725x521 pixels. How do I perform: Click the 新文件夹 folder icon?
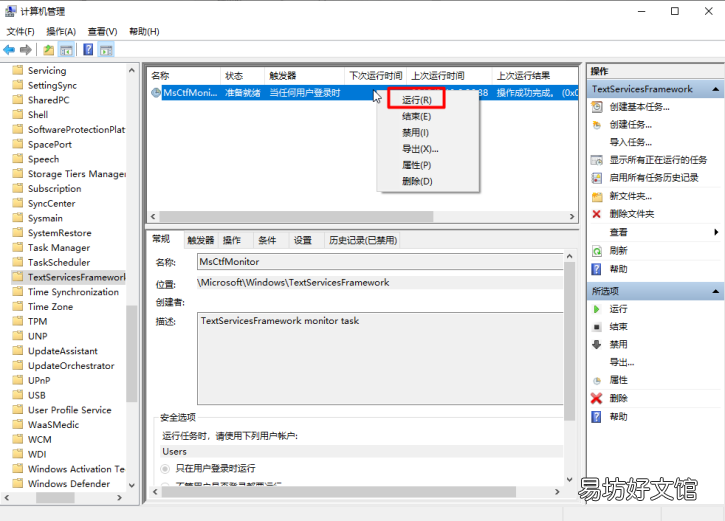click(x=597, y=196)
